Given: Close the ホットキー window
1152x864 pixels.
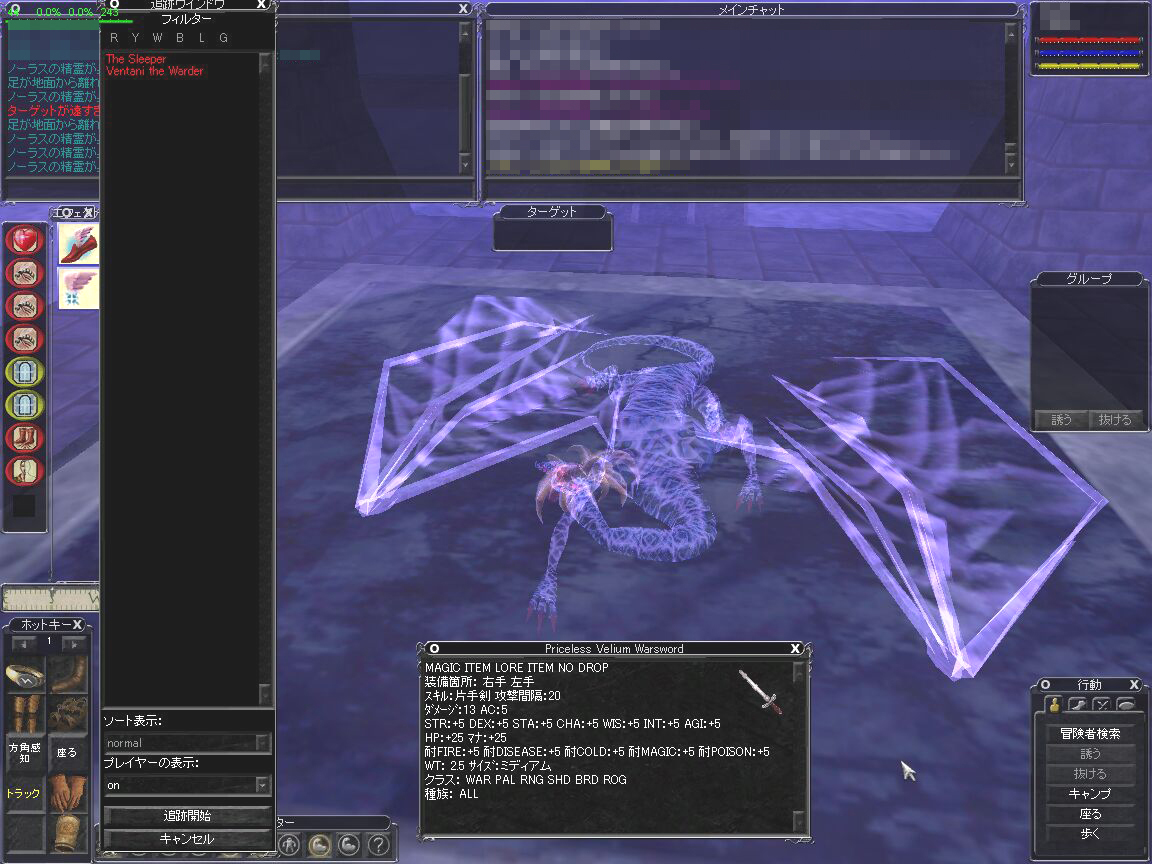Looking at the screenshot, I should click(x=77, y=624).
